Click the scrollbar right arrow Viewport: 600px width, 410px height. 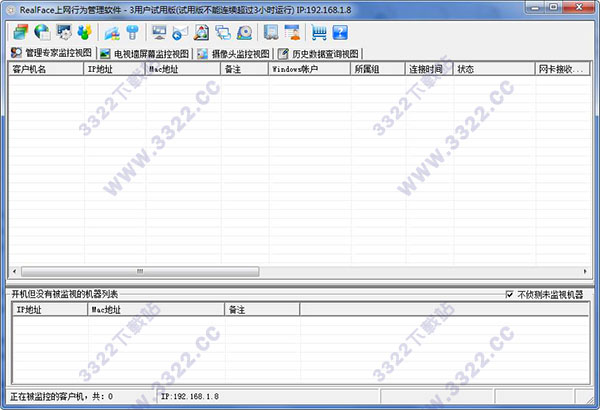tap(585, 271)
